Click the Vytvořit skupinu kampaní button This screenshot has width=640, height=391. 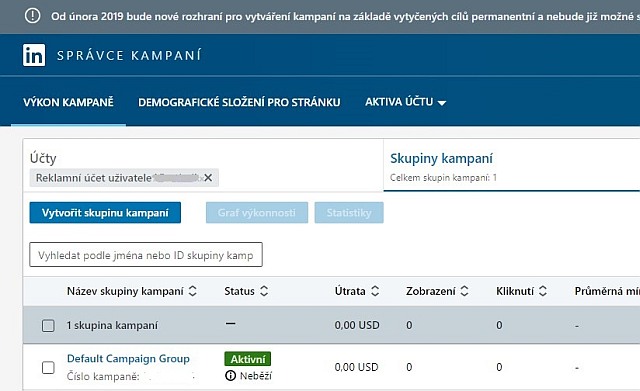point(105,213)
